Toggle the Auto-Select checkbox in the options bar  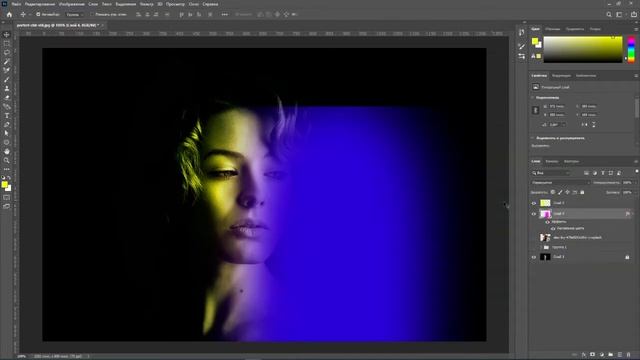pos(38,14)
